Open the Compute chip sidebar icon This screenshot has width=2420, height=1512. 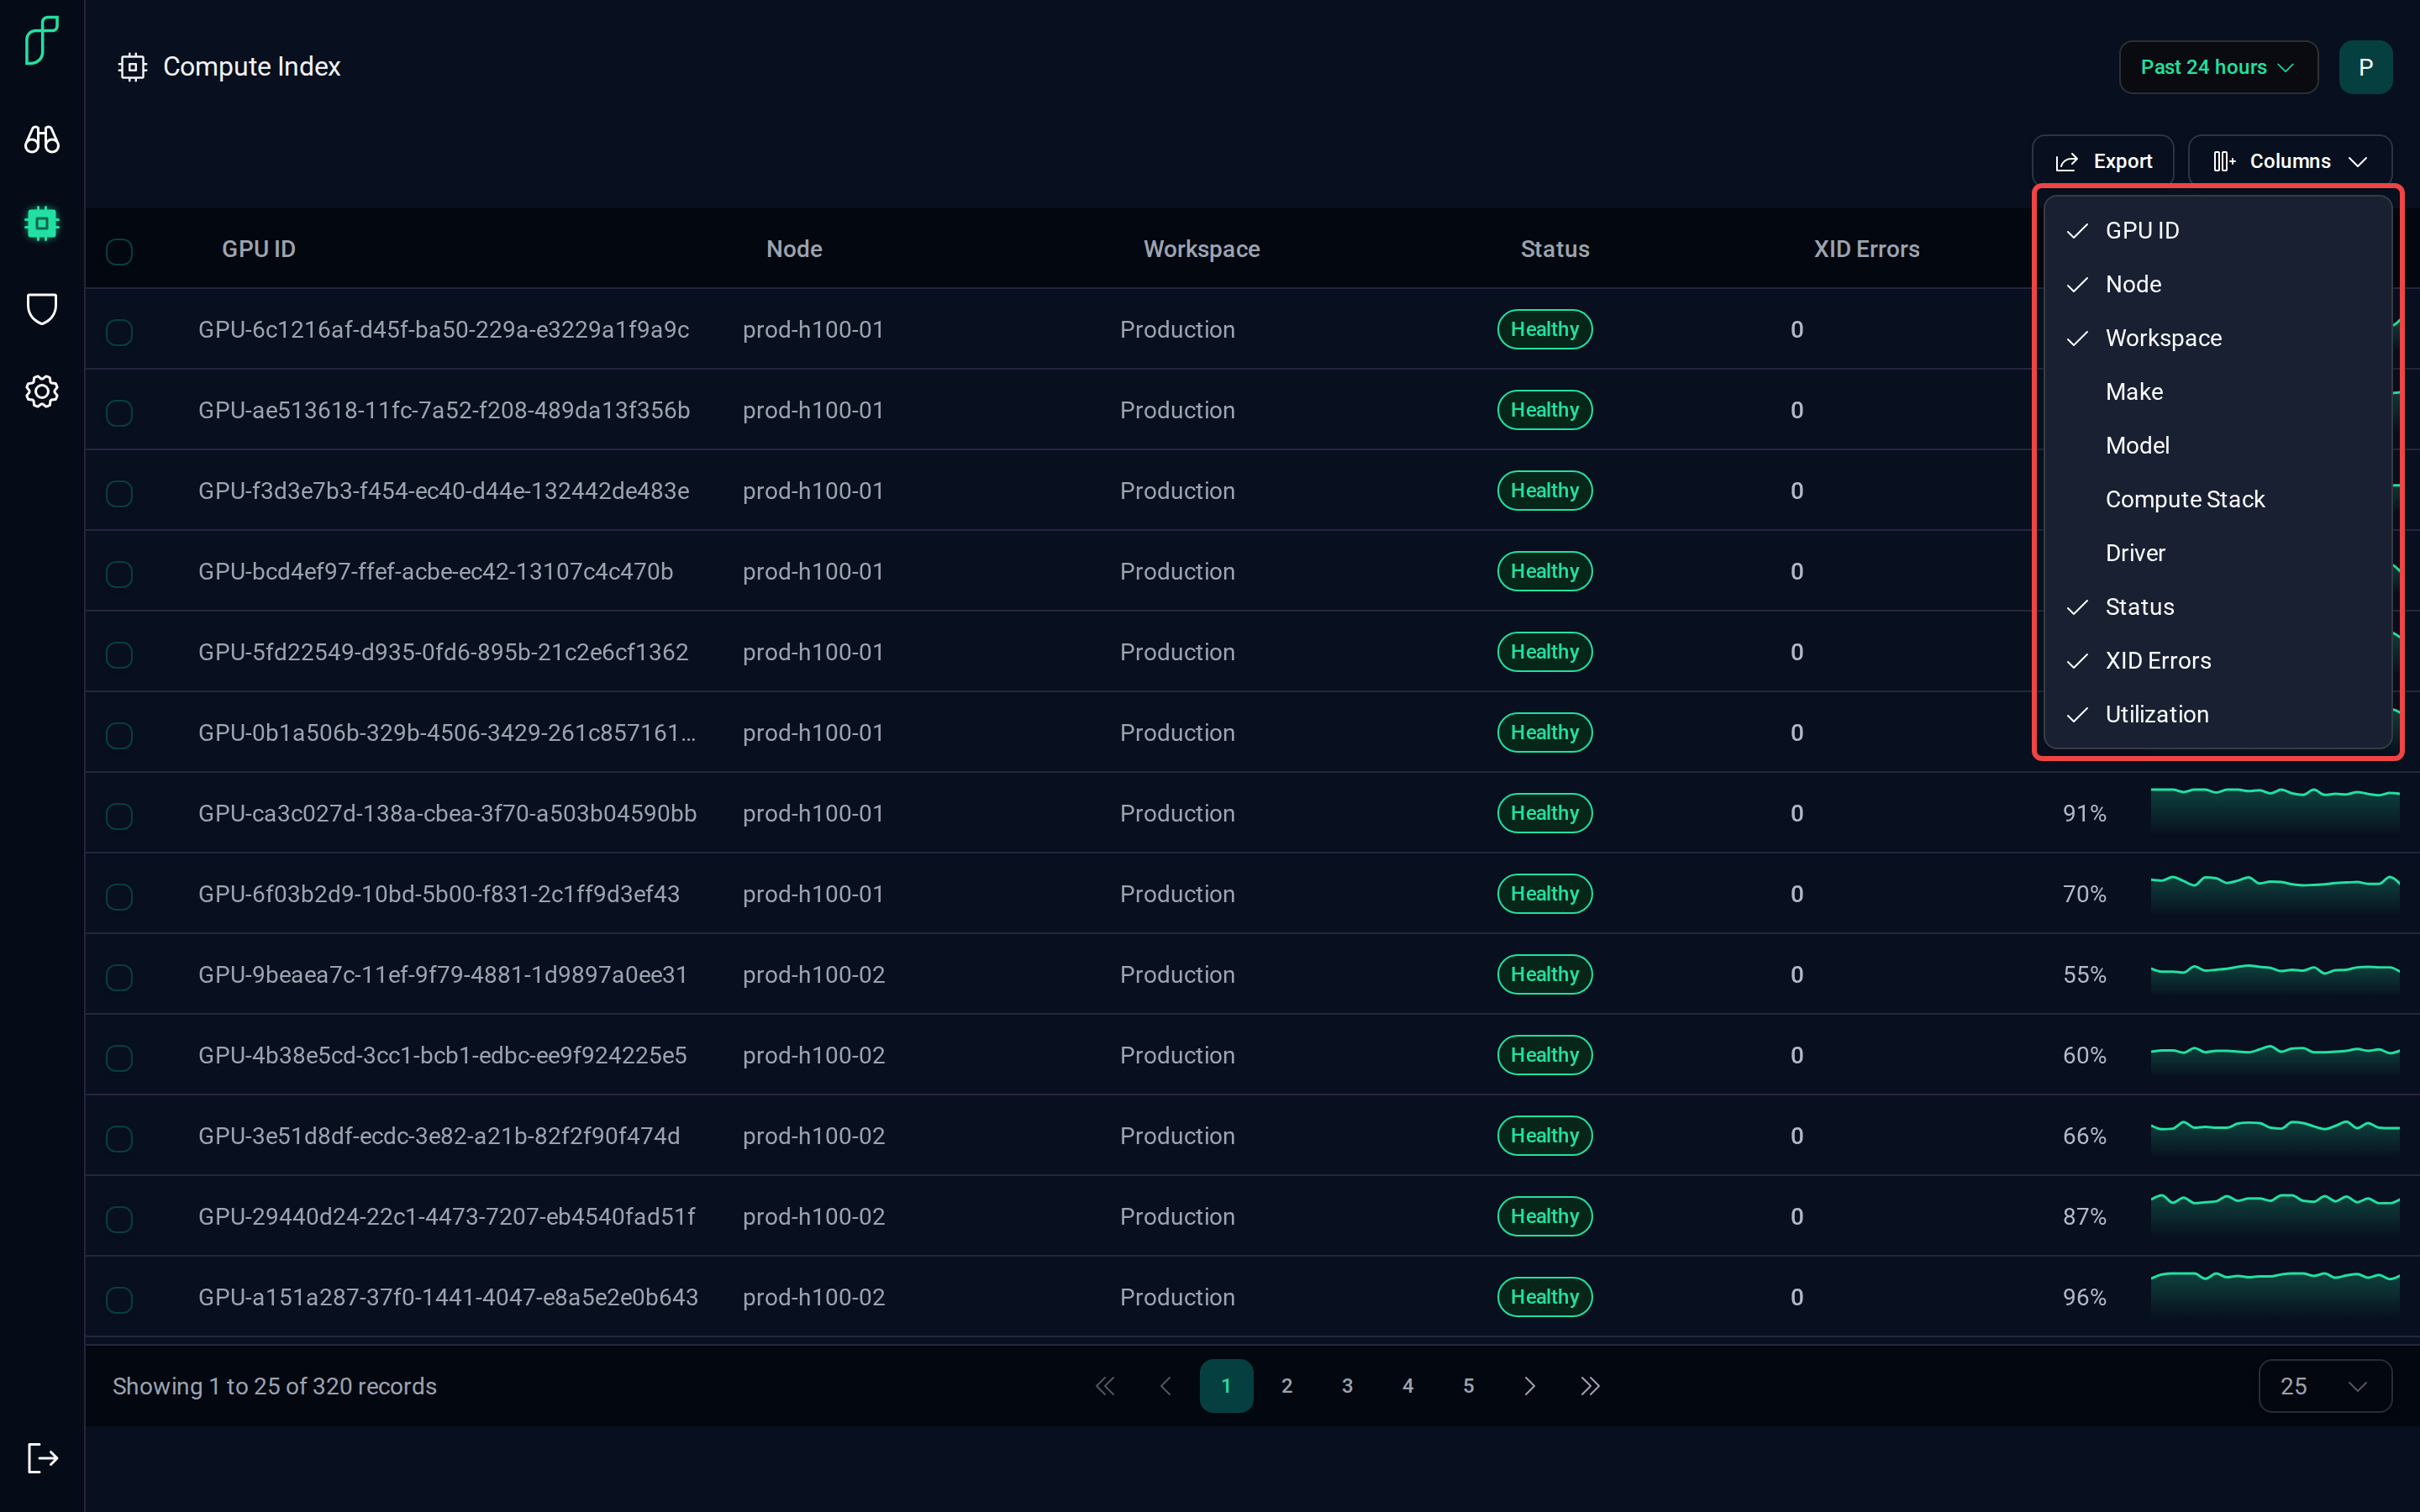[42, 224]
